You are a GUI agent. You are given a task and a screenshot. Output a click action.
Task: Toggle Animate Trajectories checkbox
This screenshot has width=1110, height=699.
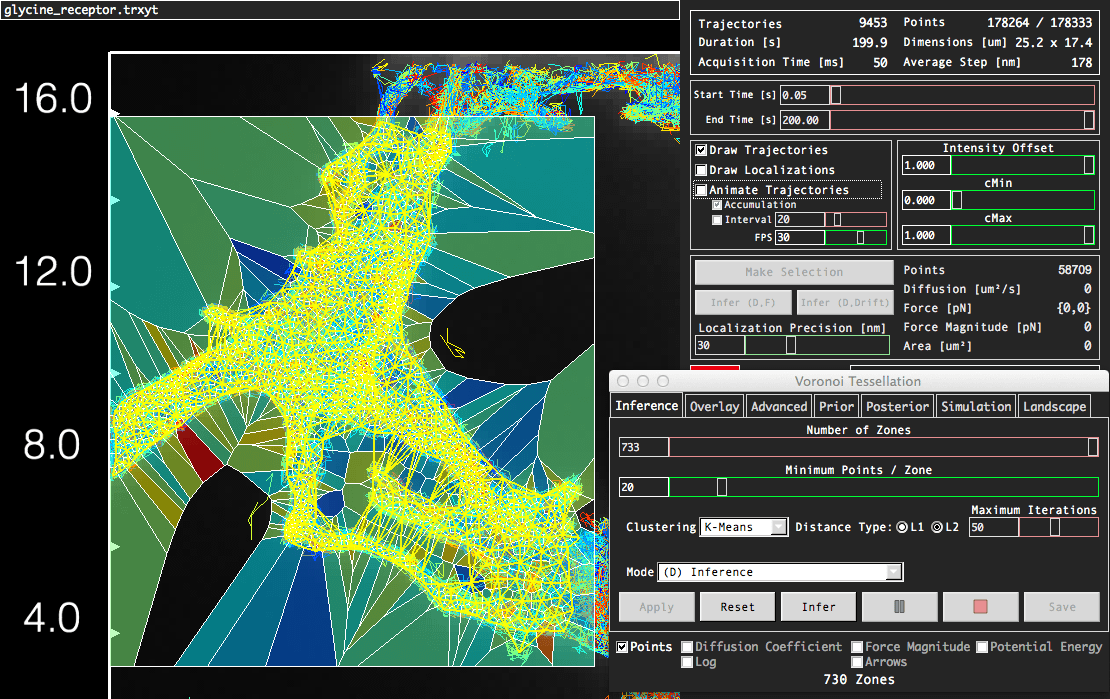tap(702, 190)
